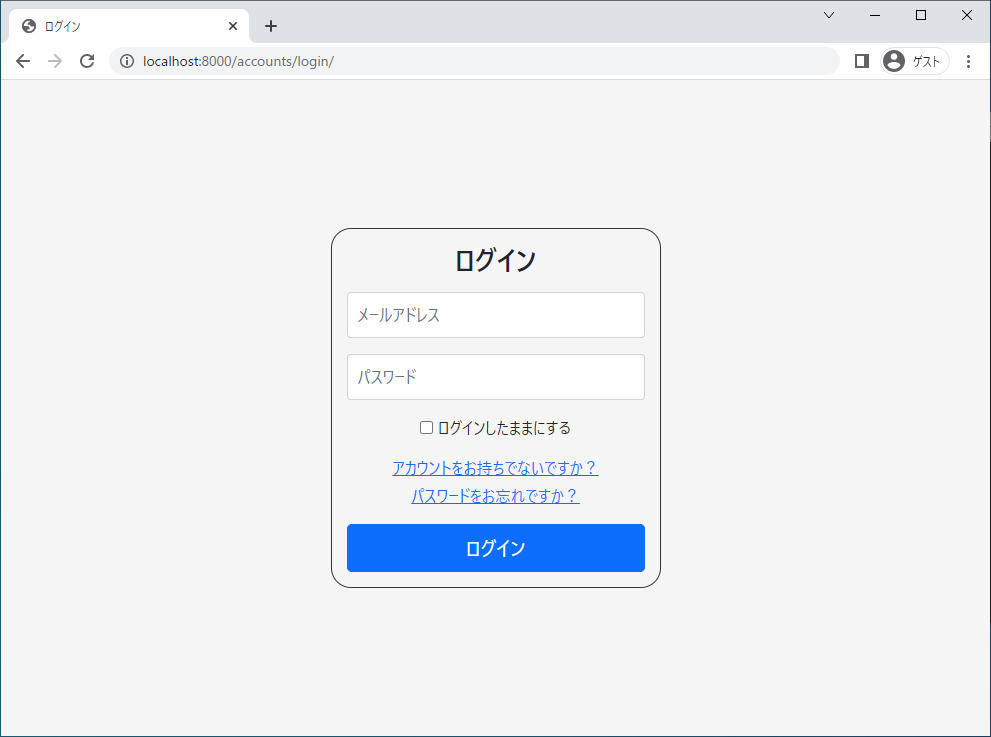
Task: Open the ゲスト profile icon
Action: point(894,61)
